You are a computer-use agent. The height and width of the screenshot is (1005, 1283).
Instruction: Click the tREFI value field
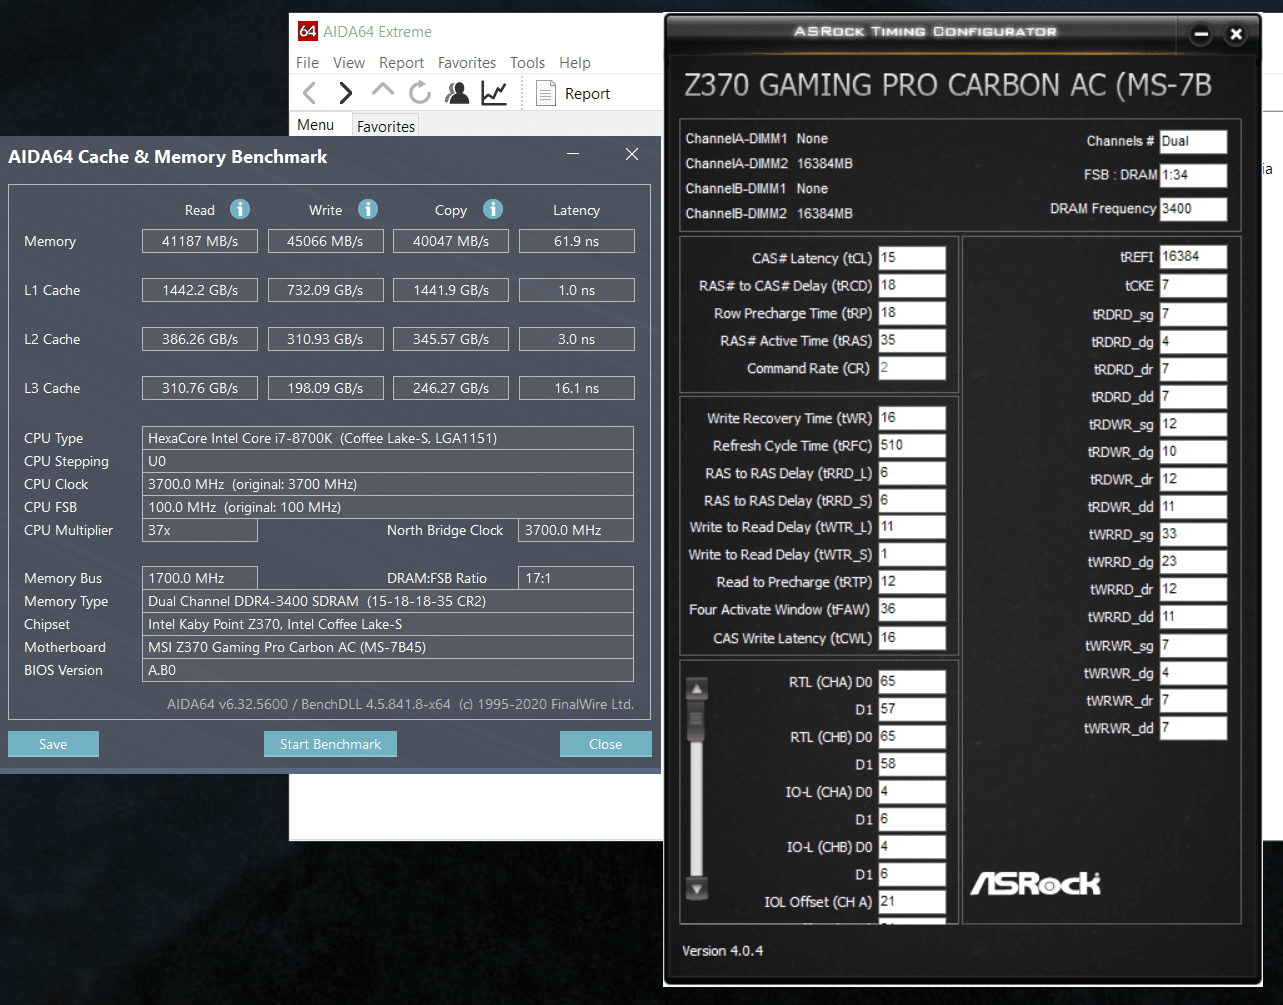[1193, 257]
